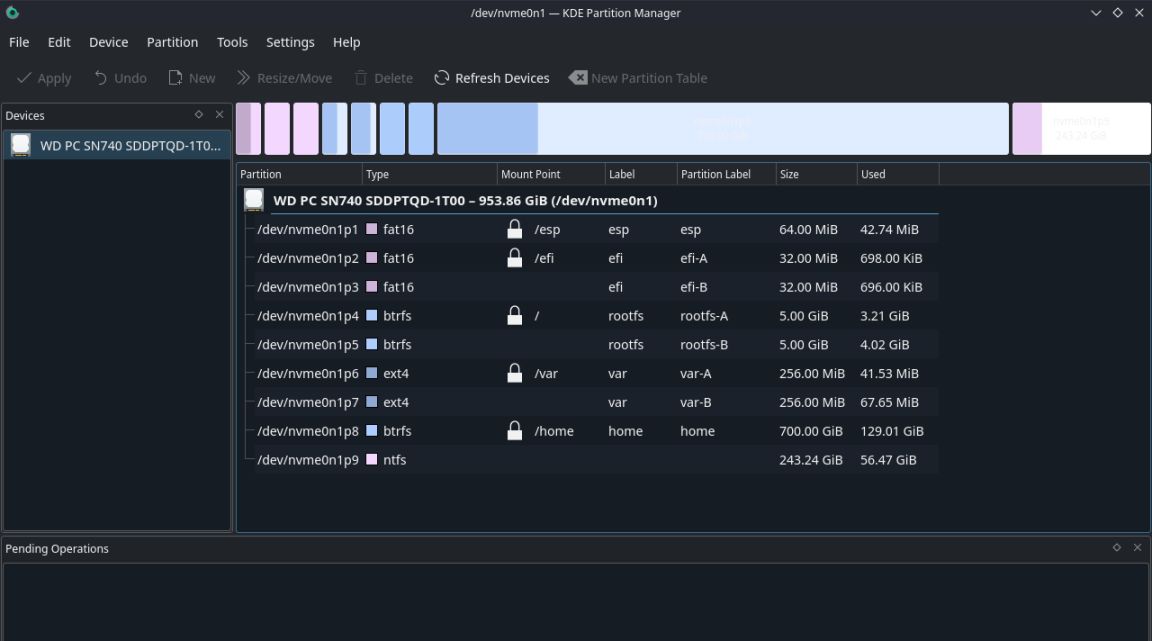This screenshot has height=641, width=1152.
Task: Click the lock icon next to /efi
Action: 514,257
